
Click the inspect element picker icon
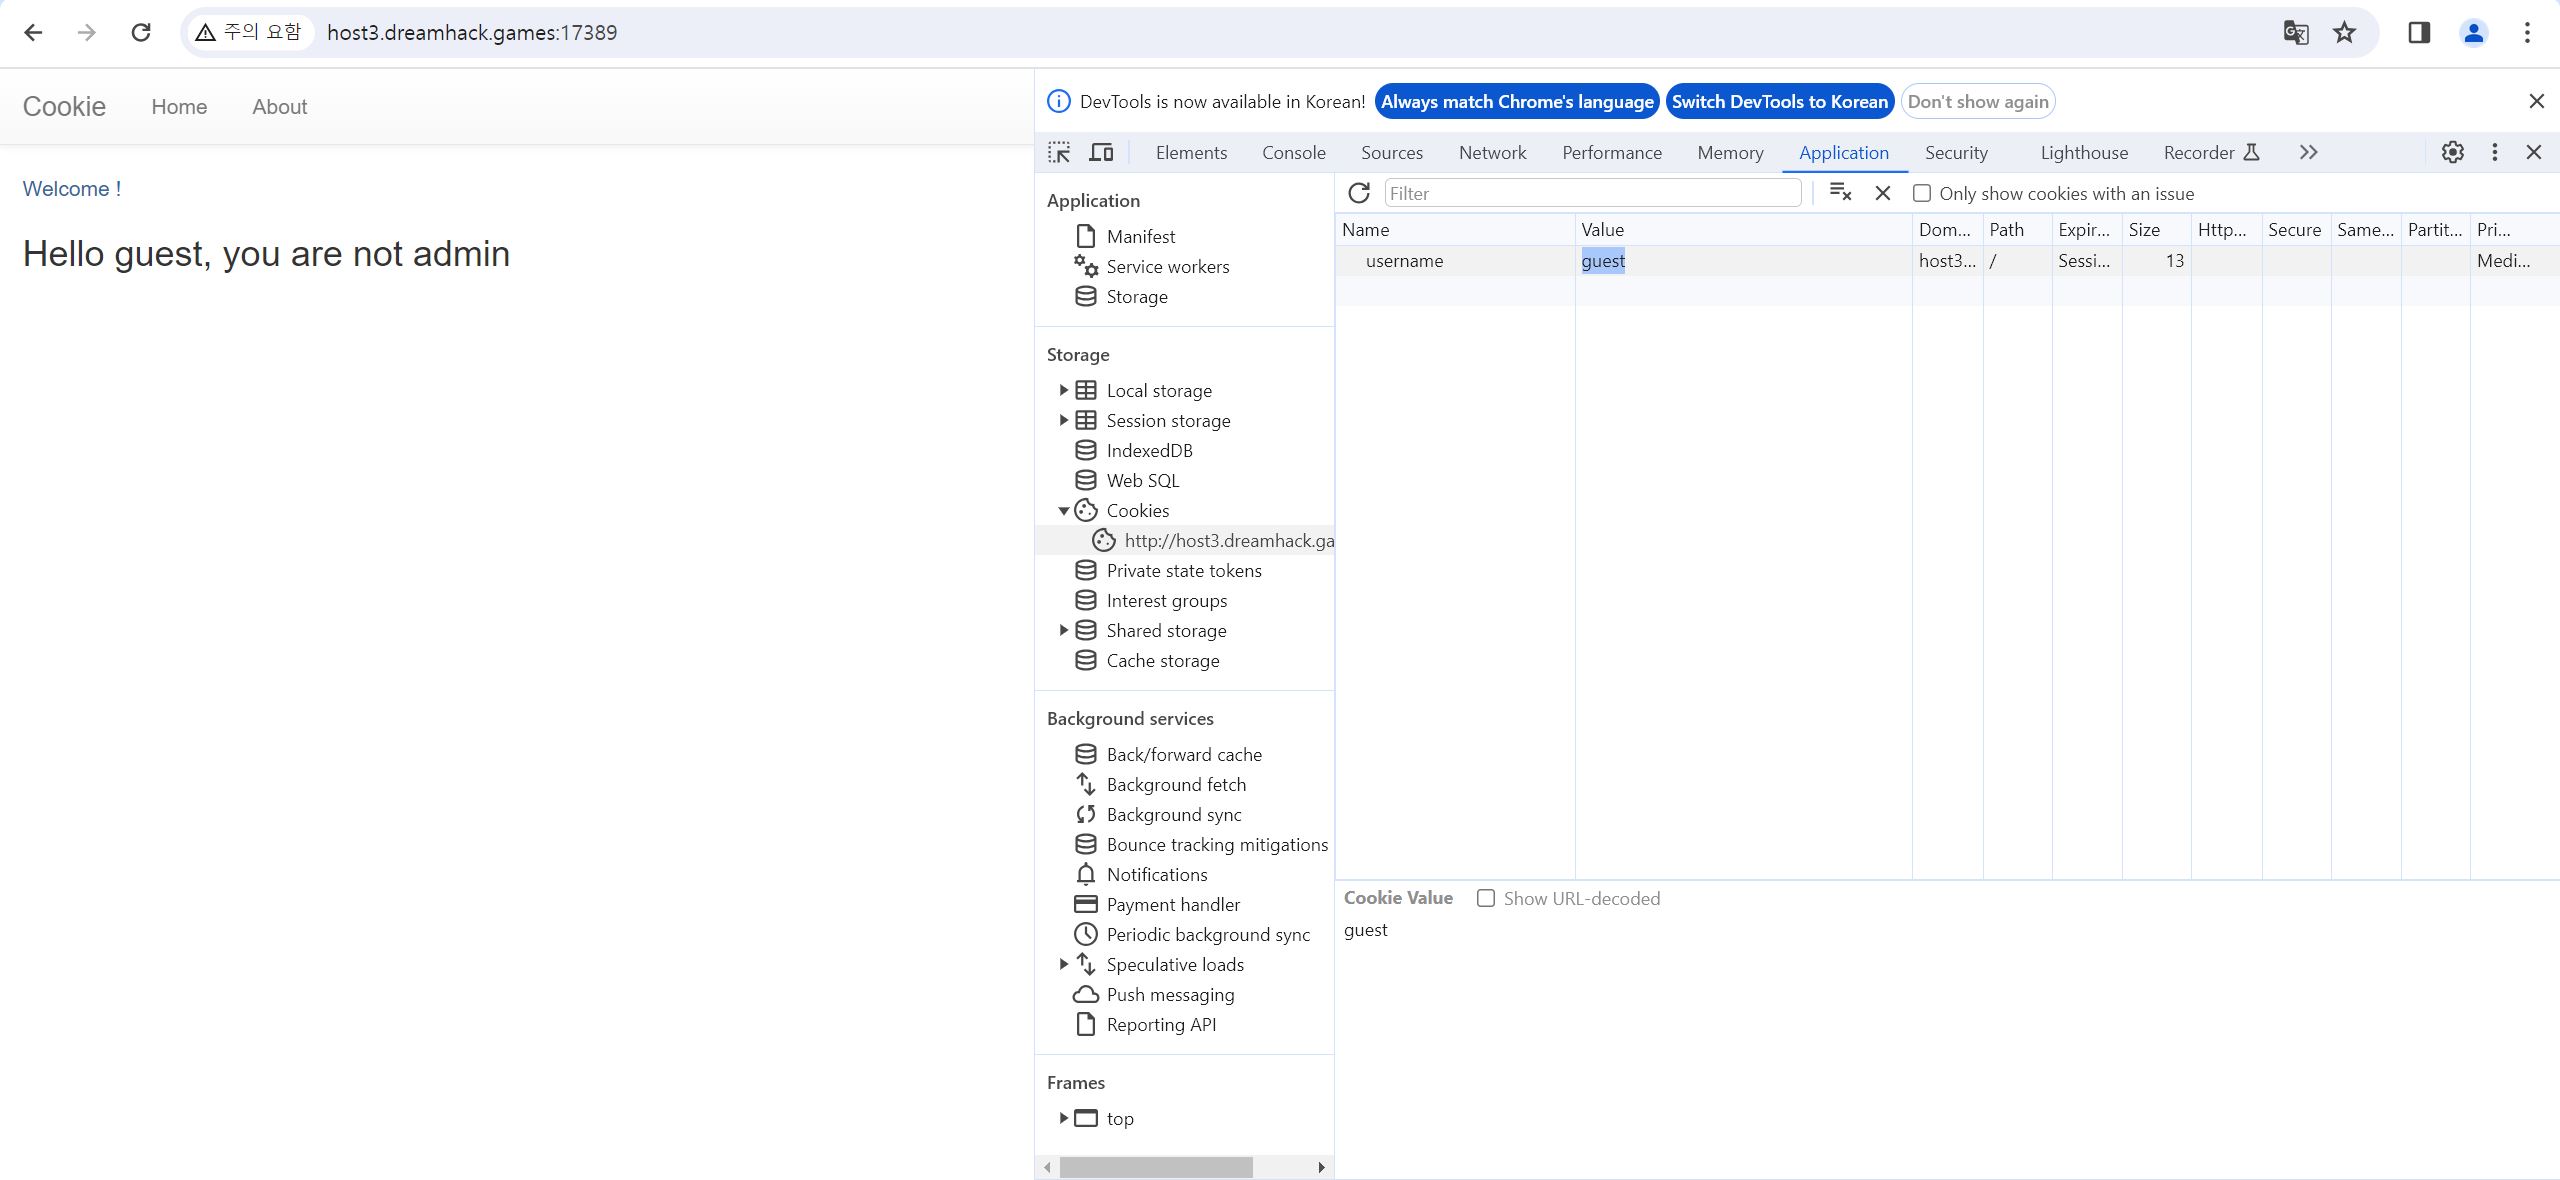tap(1059, 152)
